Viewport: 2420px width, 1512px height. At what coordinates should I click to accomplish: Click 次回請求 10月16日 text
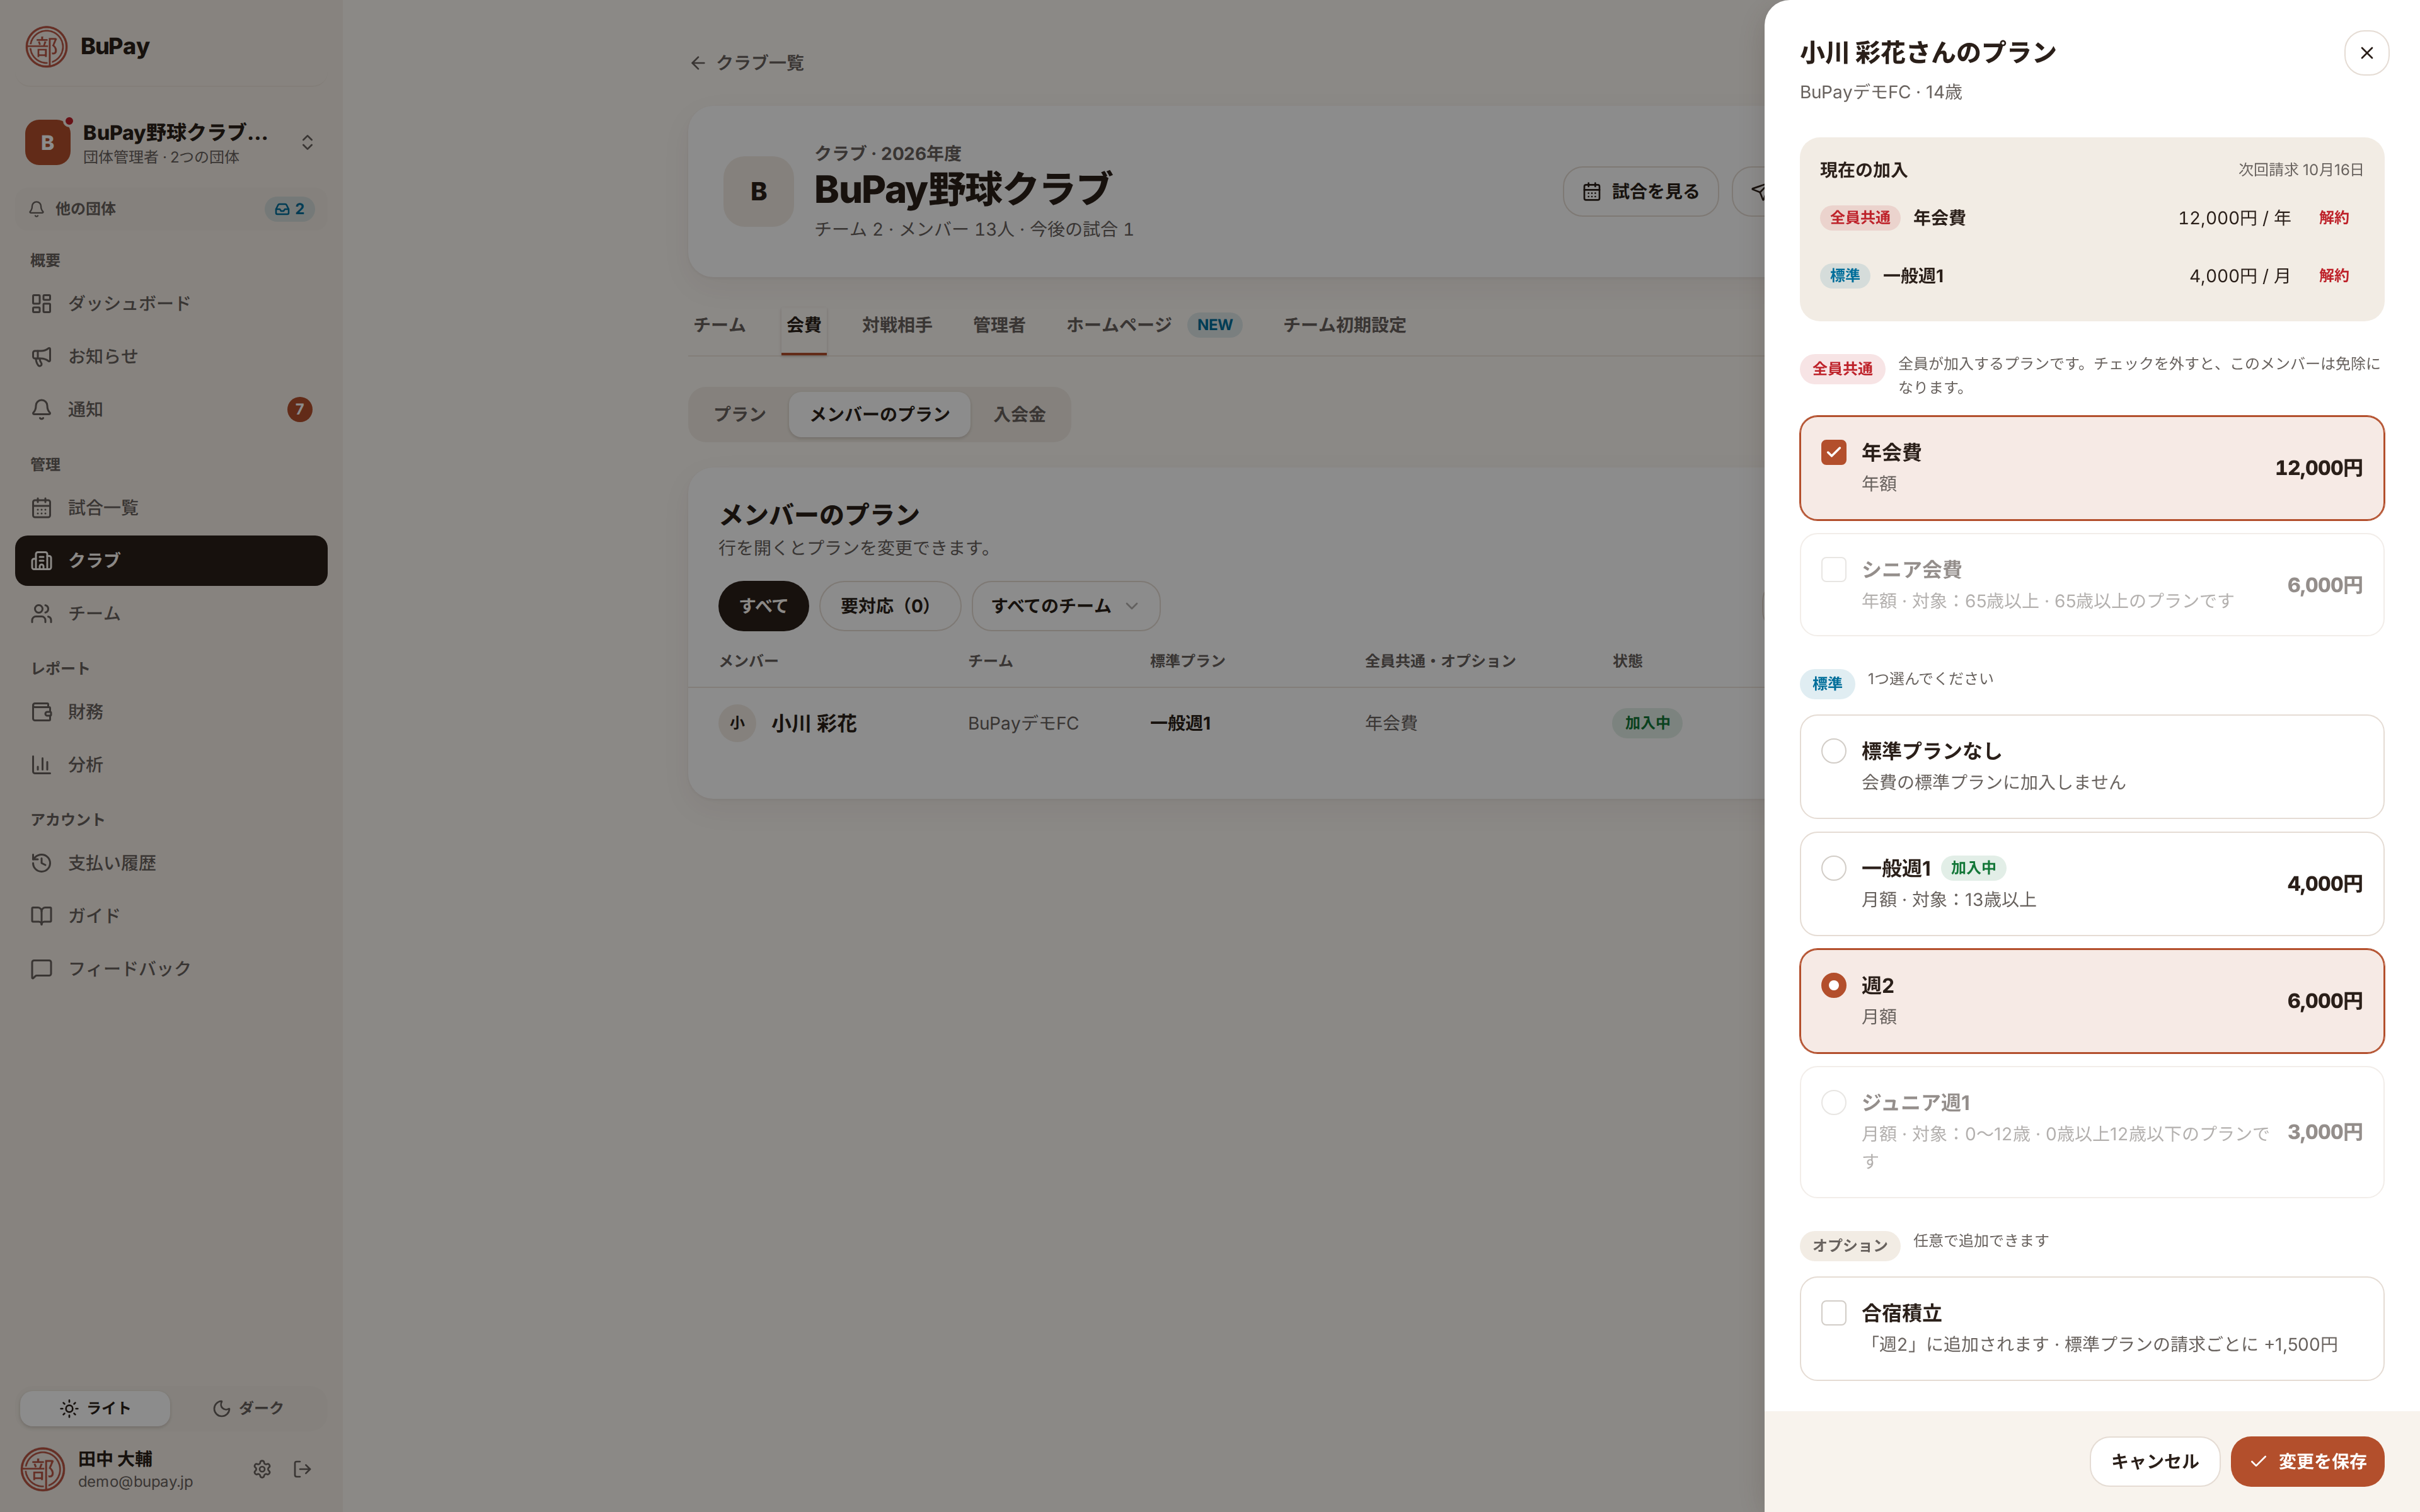click(x=2300, y=170)
